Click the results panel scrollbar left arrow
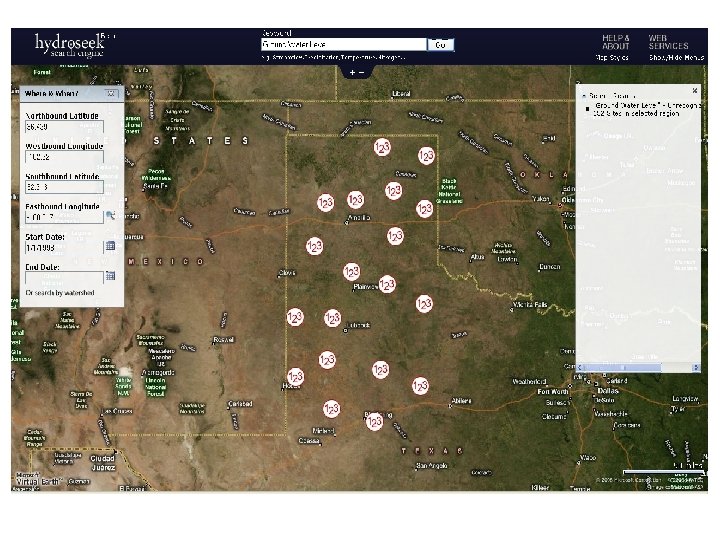This screenshot has height=540, width=720. click(579, 367)
